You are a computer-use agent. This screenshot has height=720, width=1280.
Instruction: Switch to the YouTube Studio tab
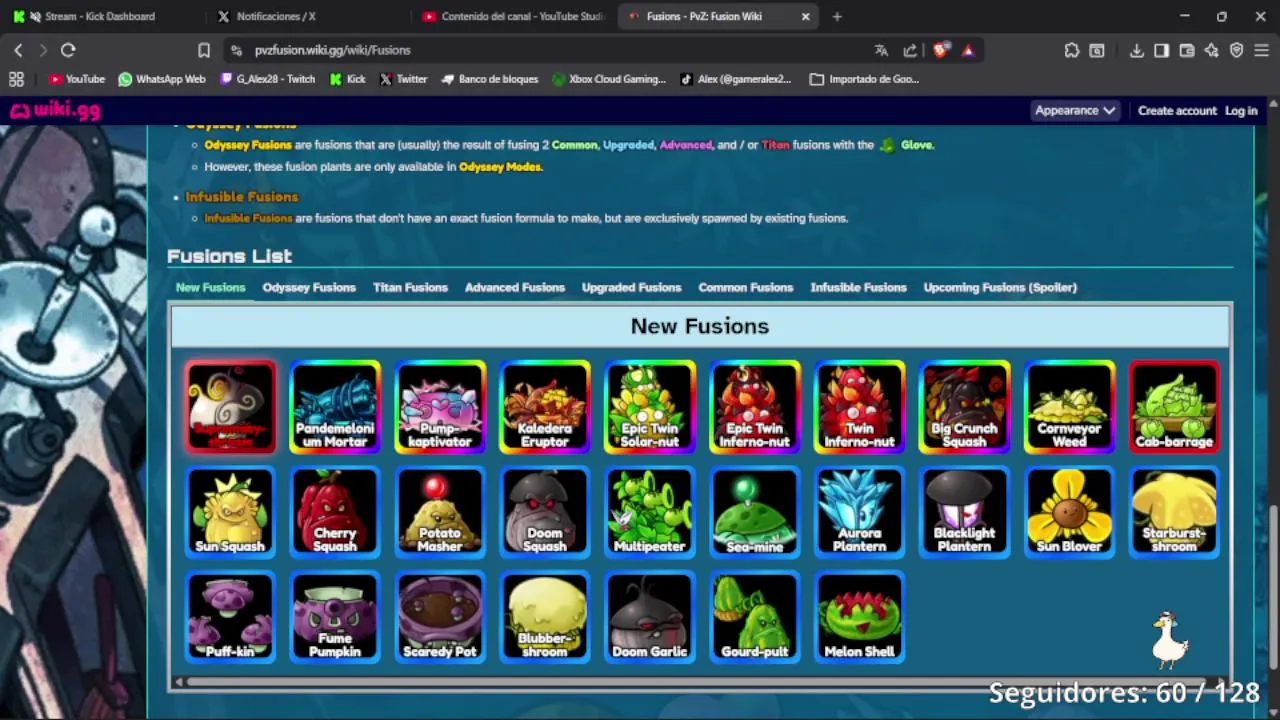pyautogui.click(x=514, y=16)
